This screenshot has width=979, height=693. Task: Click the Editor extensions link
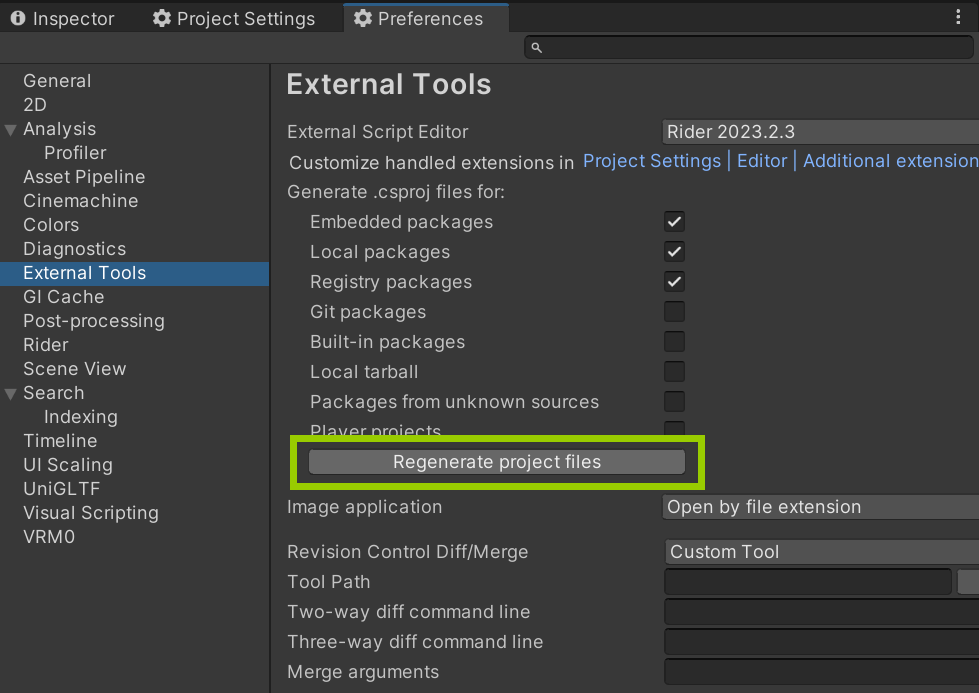(x=762, y=161)
